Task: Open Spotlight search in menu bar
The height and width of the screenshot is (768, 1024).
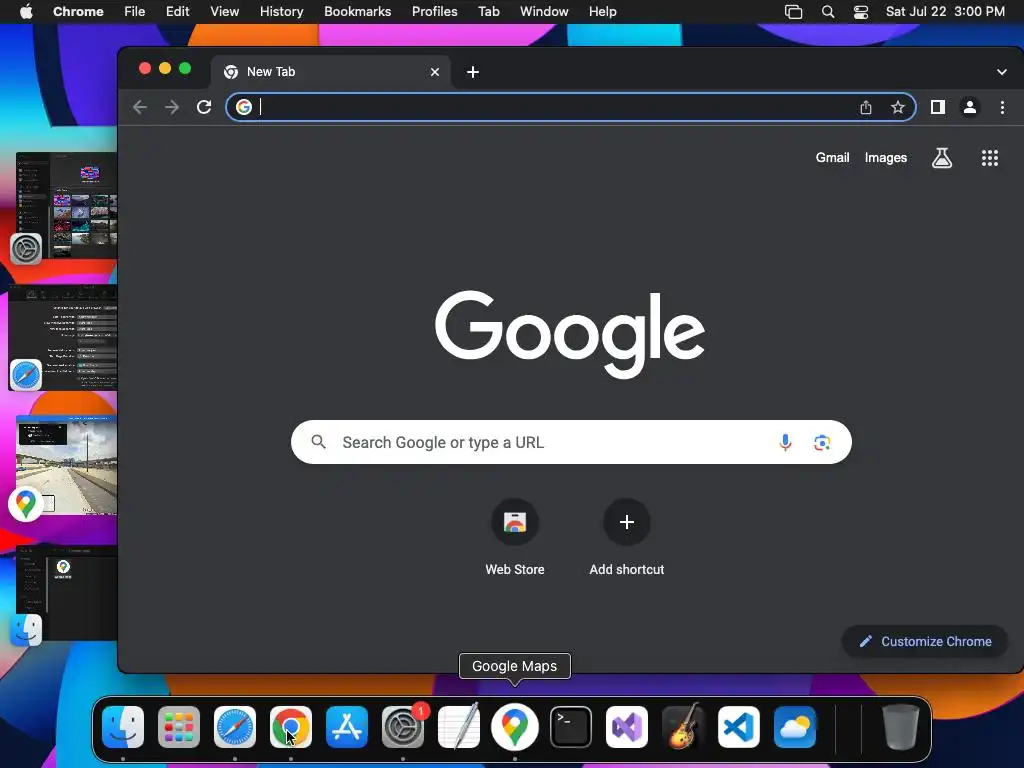Action: tap(827, 12)
